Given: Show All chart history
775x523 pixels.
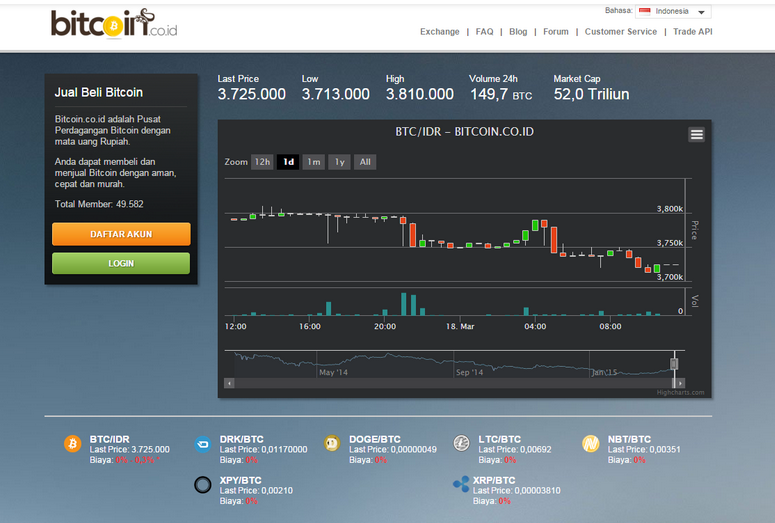Looking at the screenshot, I should click(365, 162).
